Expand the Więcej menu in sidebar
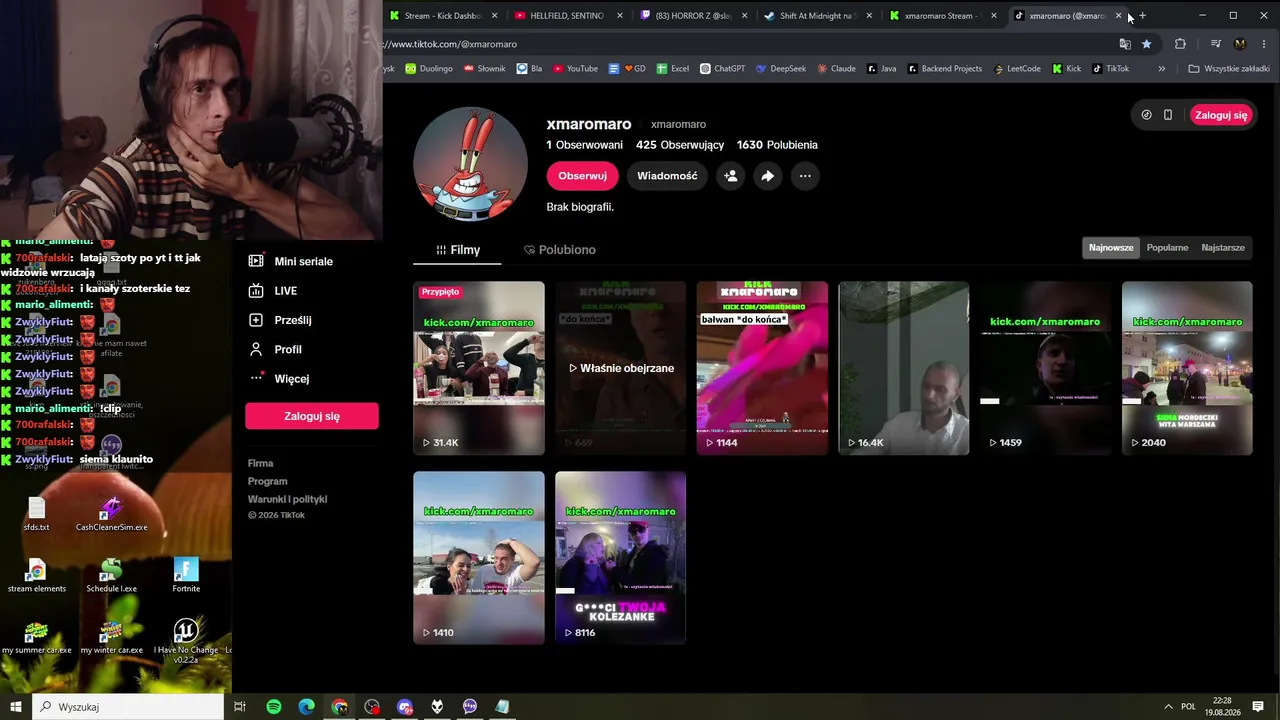The image size is (1280, 720). 279,378
